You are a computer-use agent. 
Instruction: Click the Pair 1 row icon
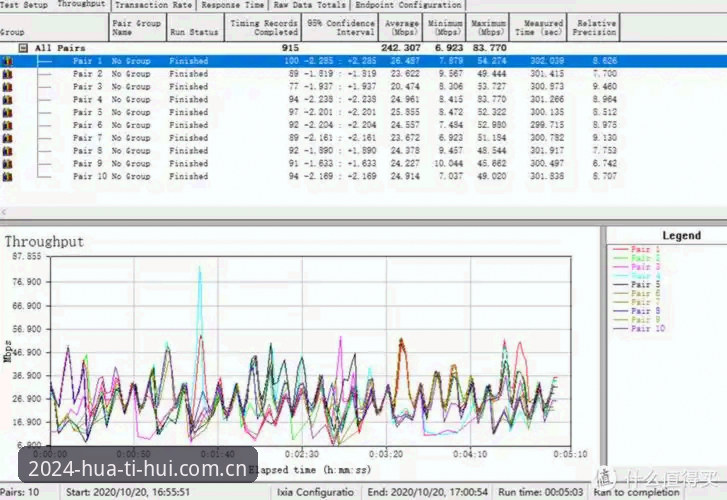7,61
